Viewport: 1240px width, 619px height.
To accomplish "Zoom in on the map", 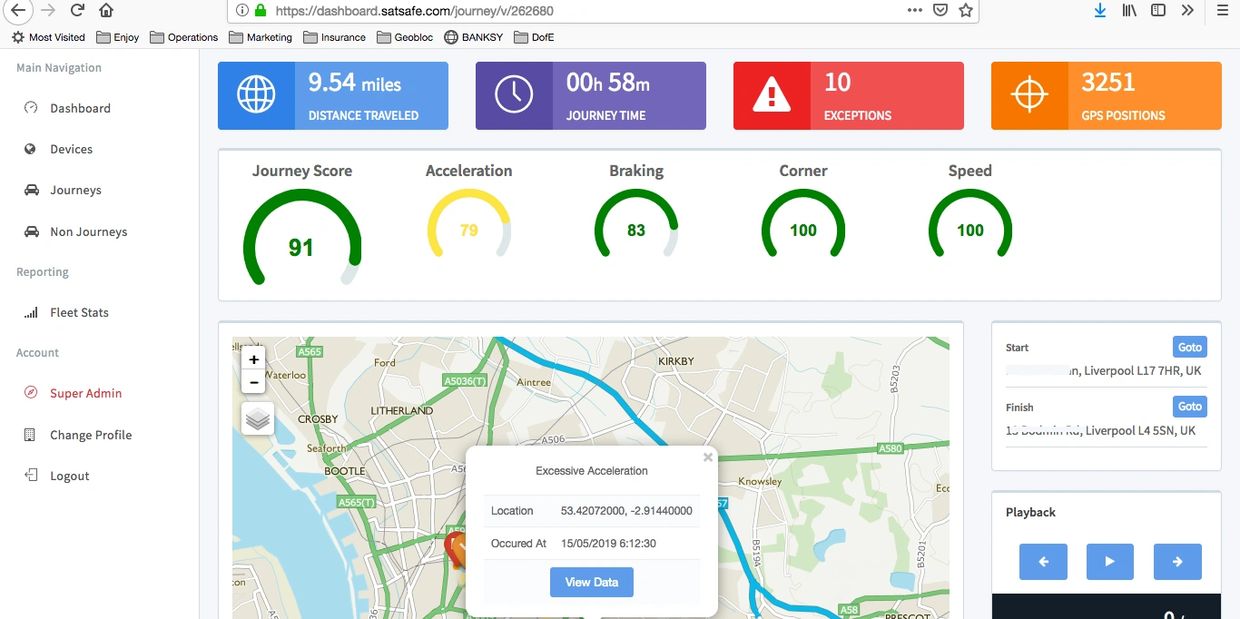I will click(254, 360).
